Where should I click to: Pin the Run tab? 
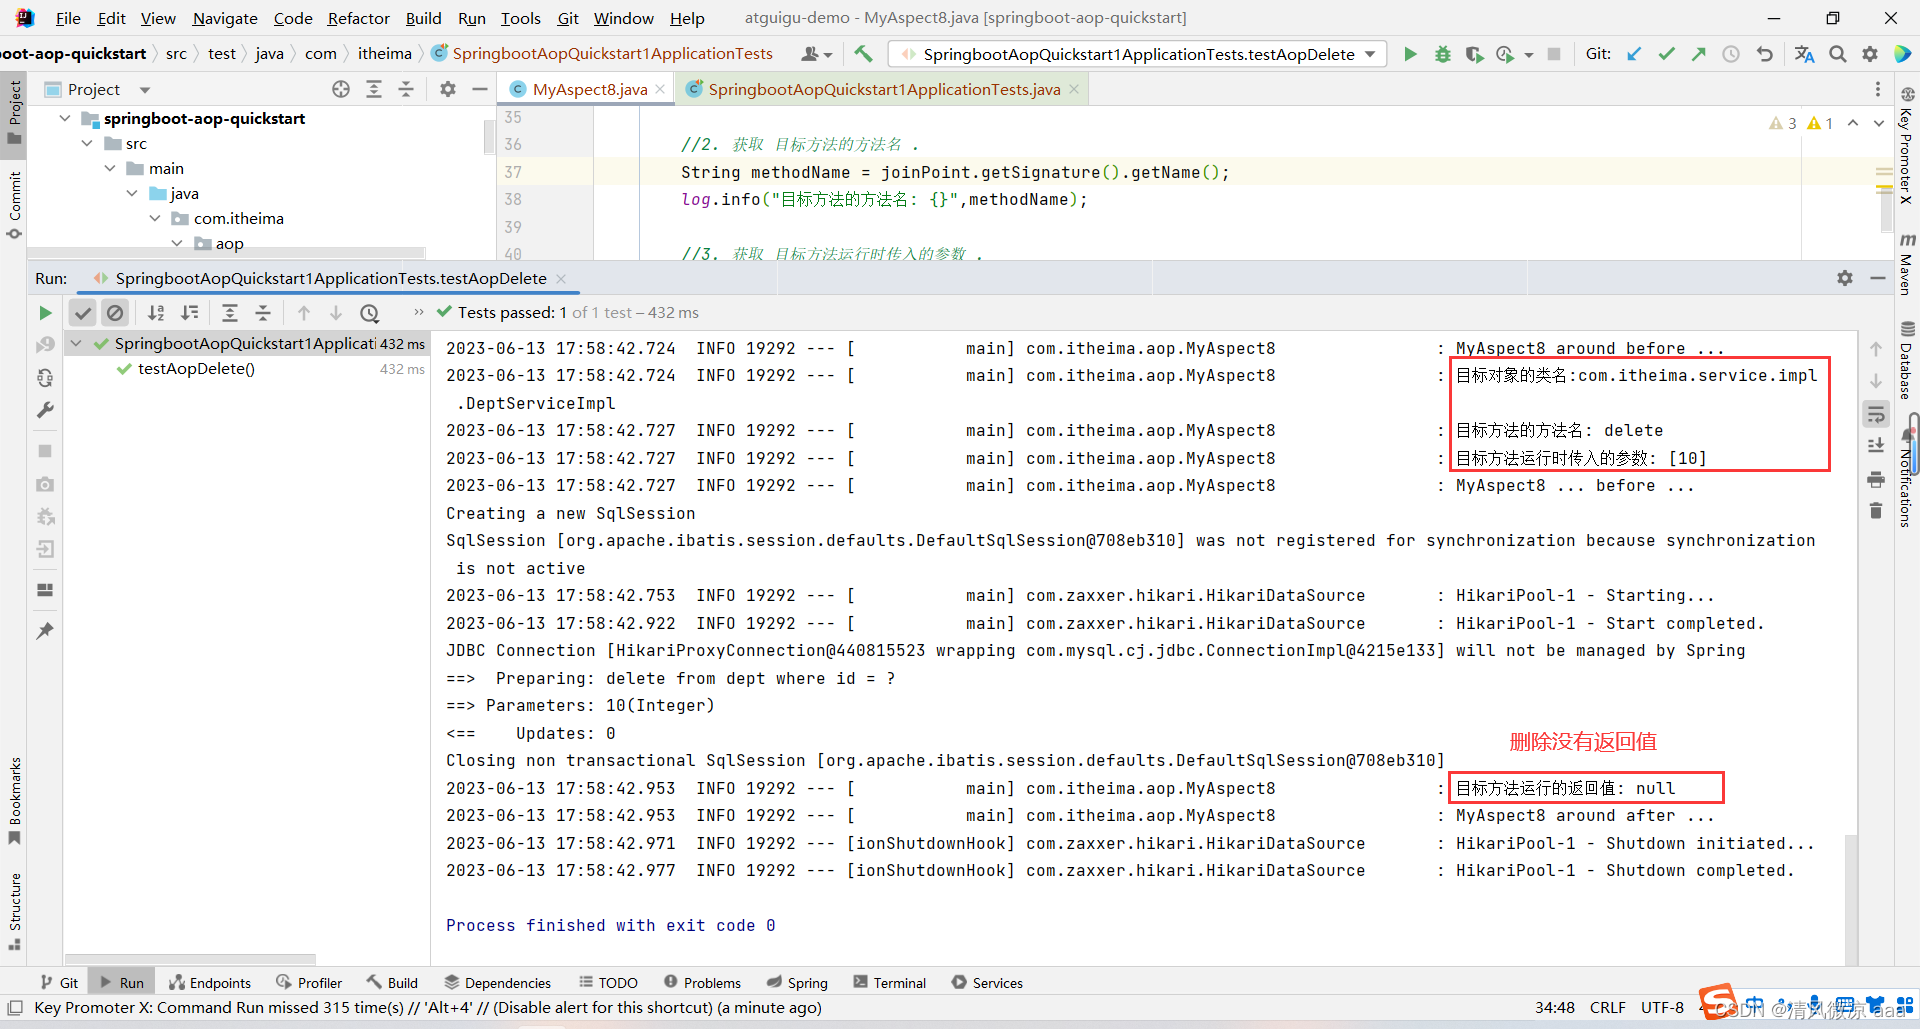click(45, 631)
